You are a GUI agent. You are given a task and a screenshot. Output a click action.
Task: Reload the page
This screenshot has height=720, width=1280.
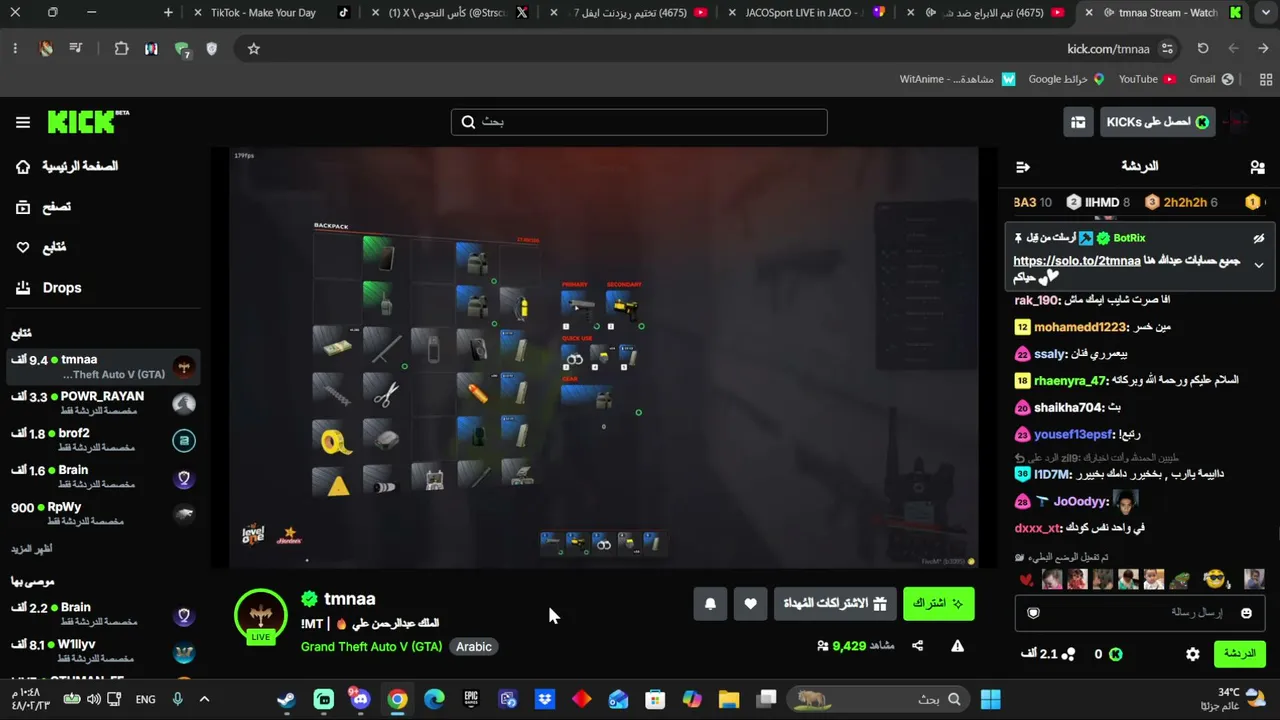pyautogui.click(x=1203, y=48)
